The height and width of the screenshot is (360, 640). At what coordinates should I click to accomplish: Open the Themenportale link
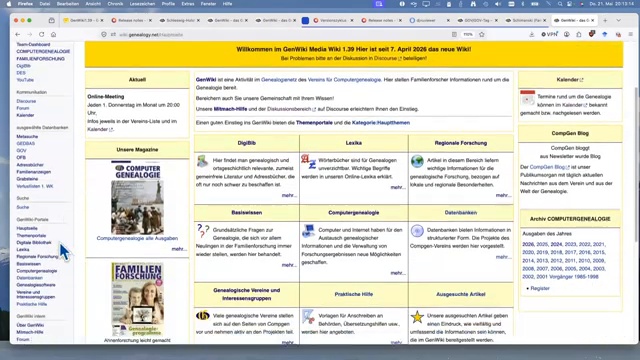point(314,122)
